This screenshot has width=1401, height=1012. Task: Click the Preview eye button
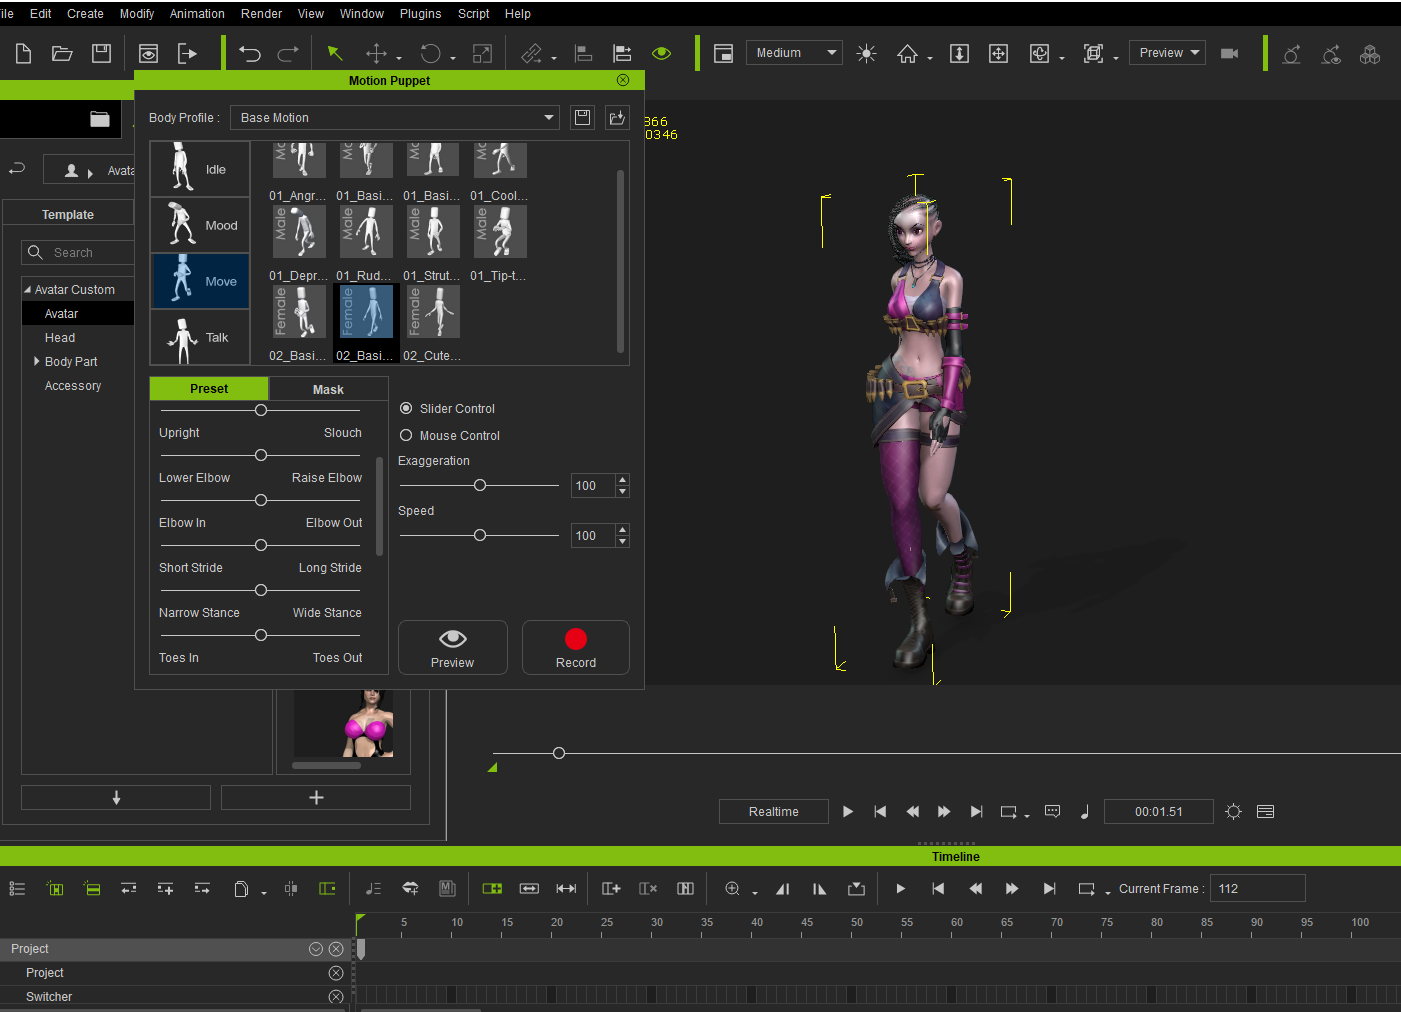(x=452, y=648)
